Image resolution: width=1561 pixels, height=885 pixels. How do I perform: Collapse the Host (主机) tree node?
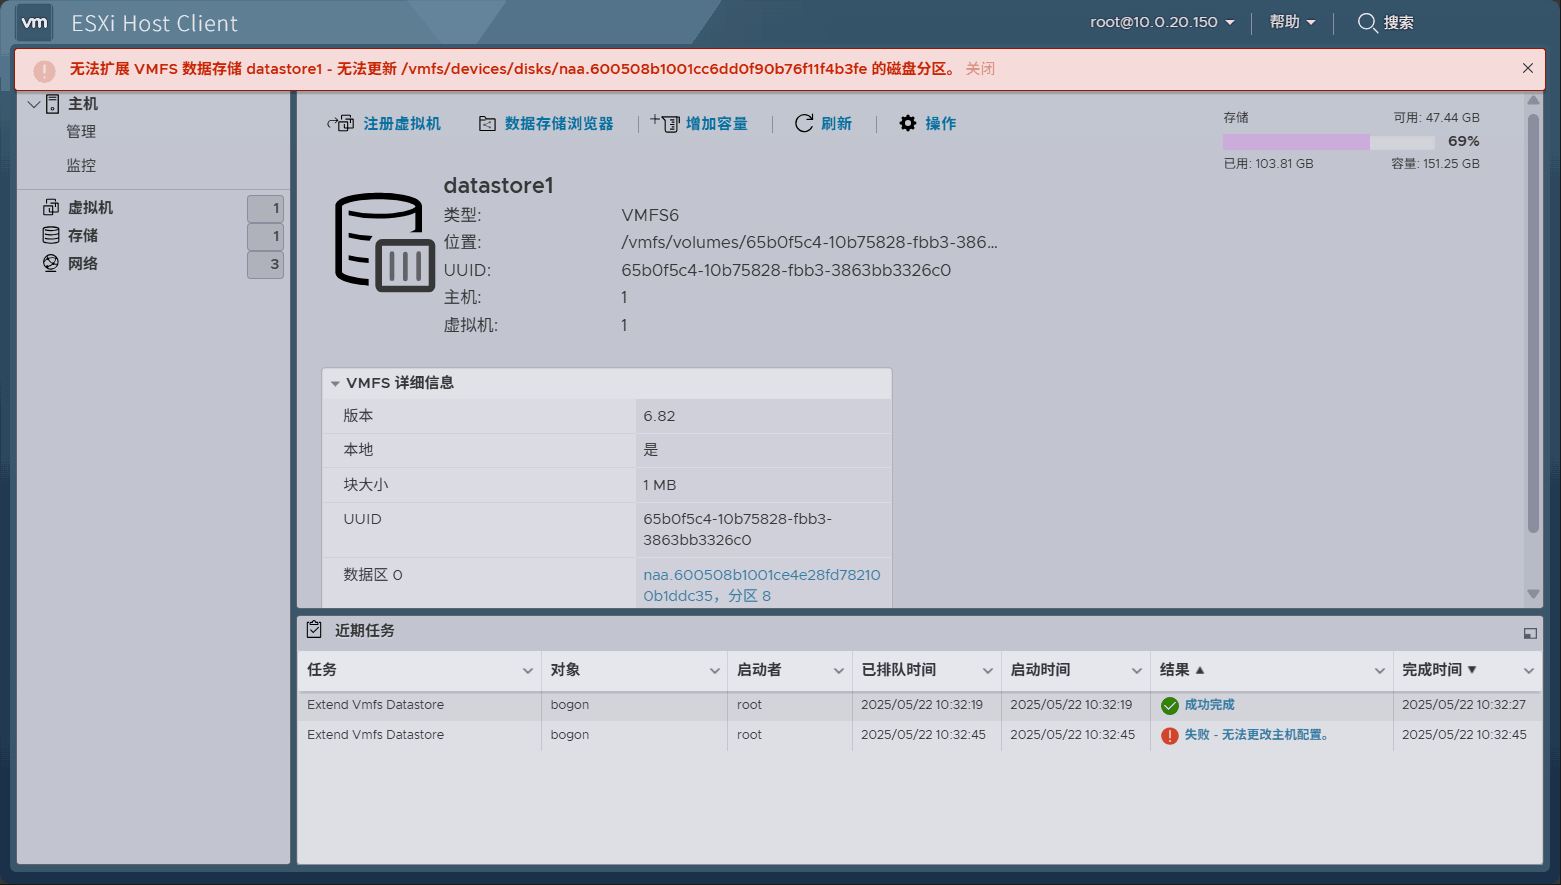34,104
